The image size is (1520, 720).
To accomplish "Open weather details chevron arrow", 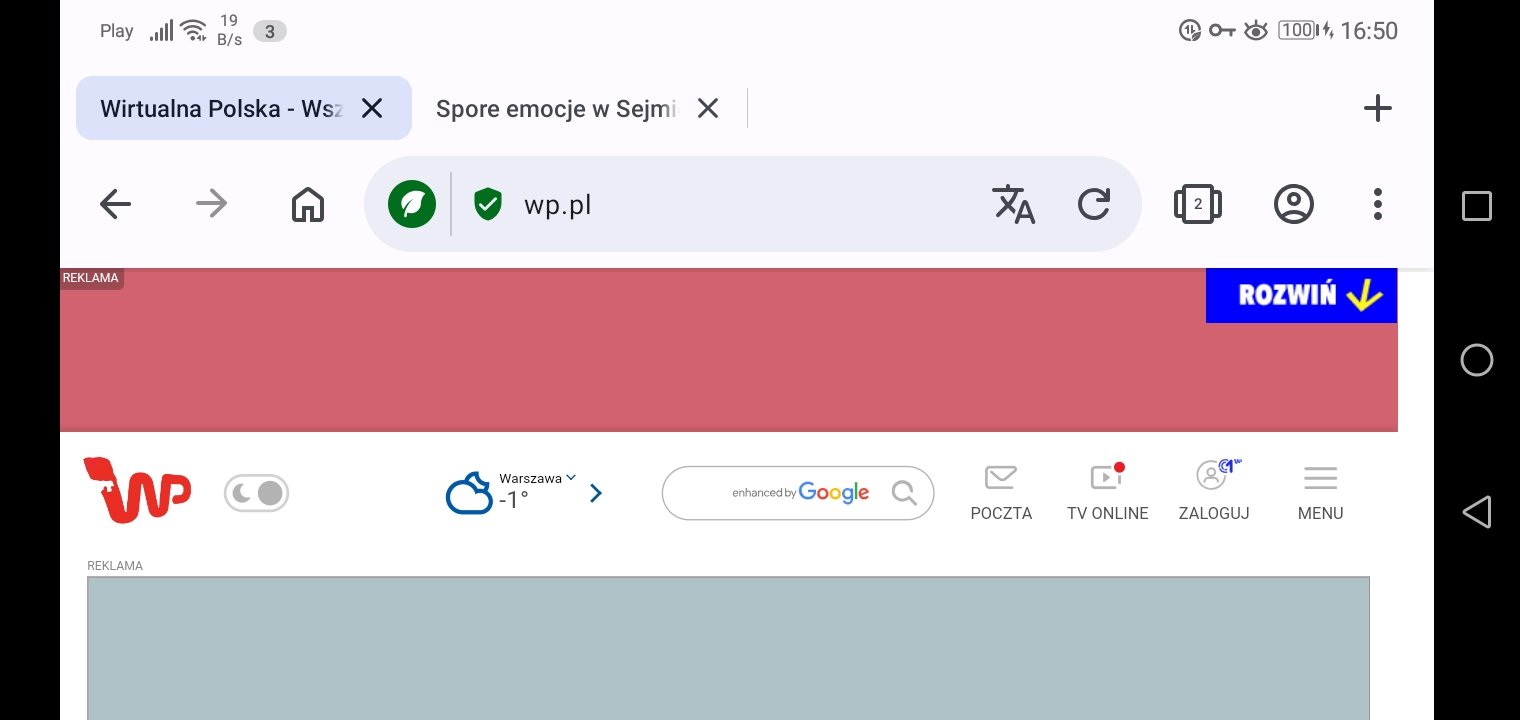I will (x=596, y=493).
